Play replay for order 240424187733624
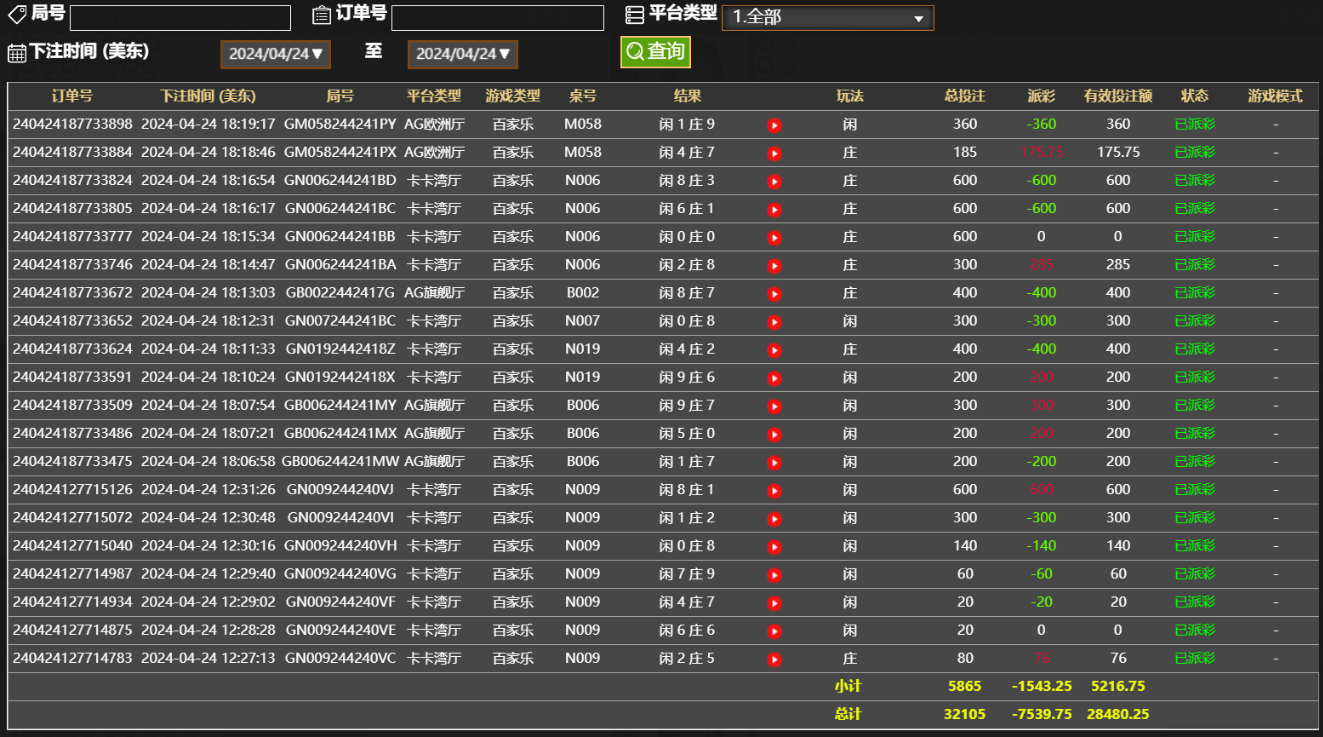The image size is (1323, 737). tap(774, 350)
